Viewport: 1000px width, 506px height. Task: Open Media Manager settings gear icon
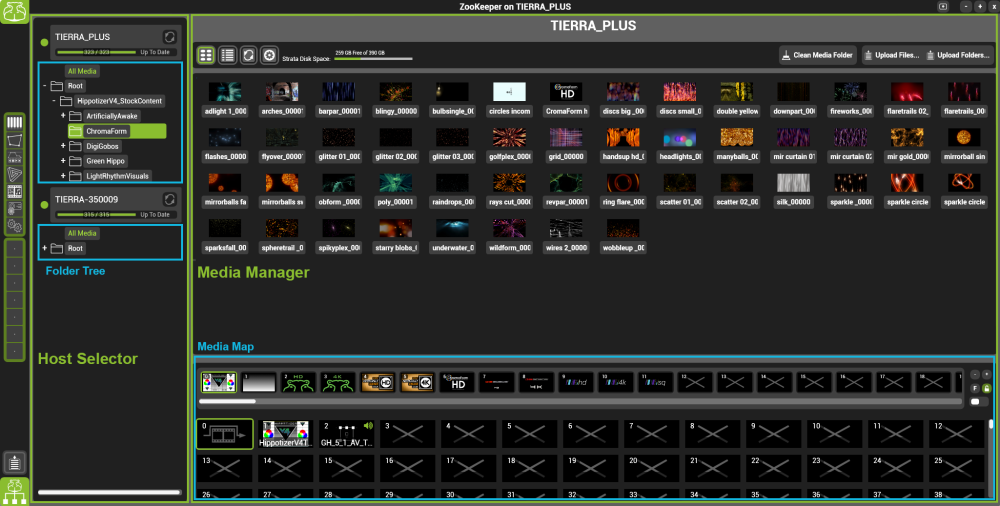tap(269, 56)
